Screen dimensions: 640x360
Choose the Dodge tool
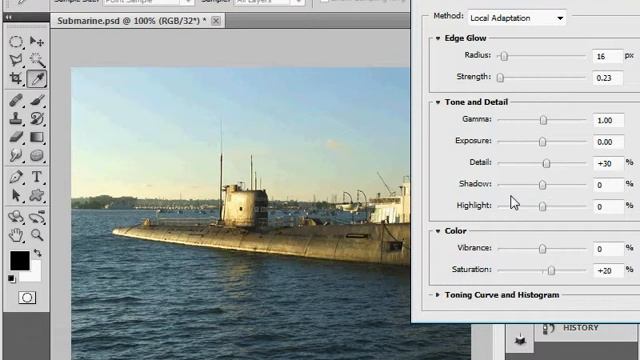pos(16,156)
